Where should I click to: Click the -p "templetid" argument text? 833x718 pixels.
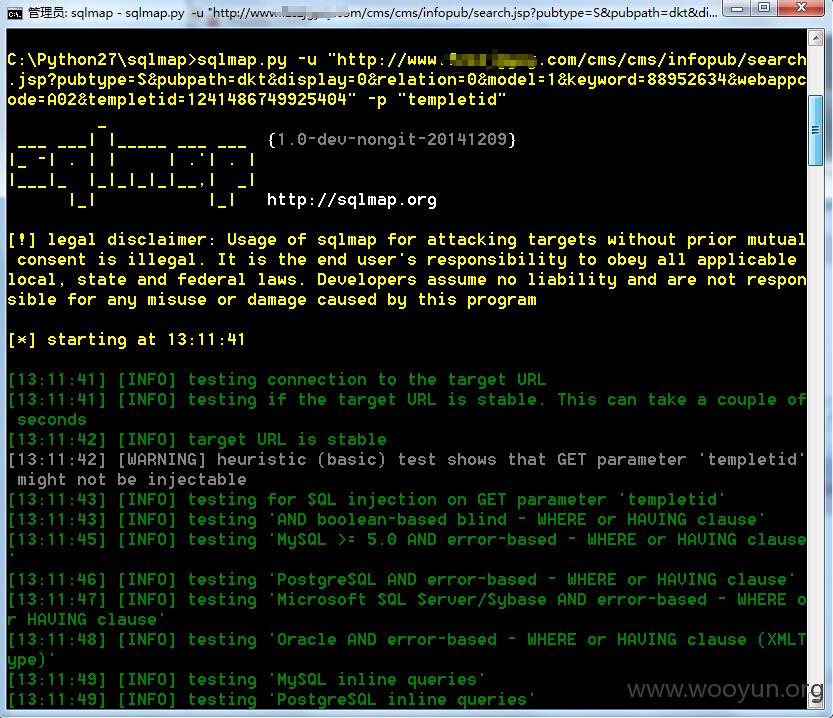click(x=437, y=99)
